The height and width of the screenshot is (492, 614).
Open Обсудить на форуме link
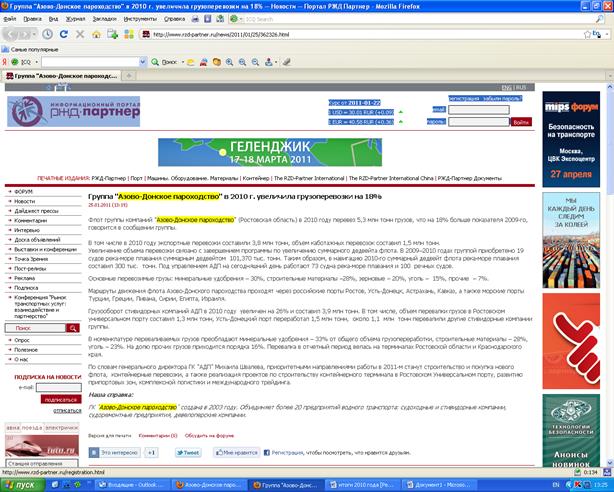pos(209,435)
